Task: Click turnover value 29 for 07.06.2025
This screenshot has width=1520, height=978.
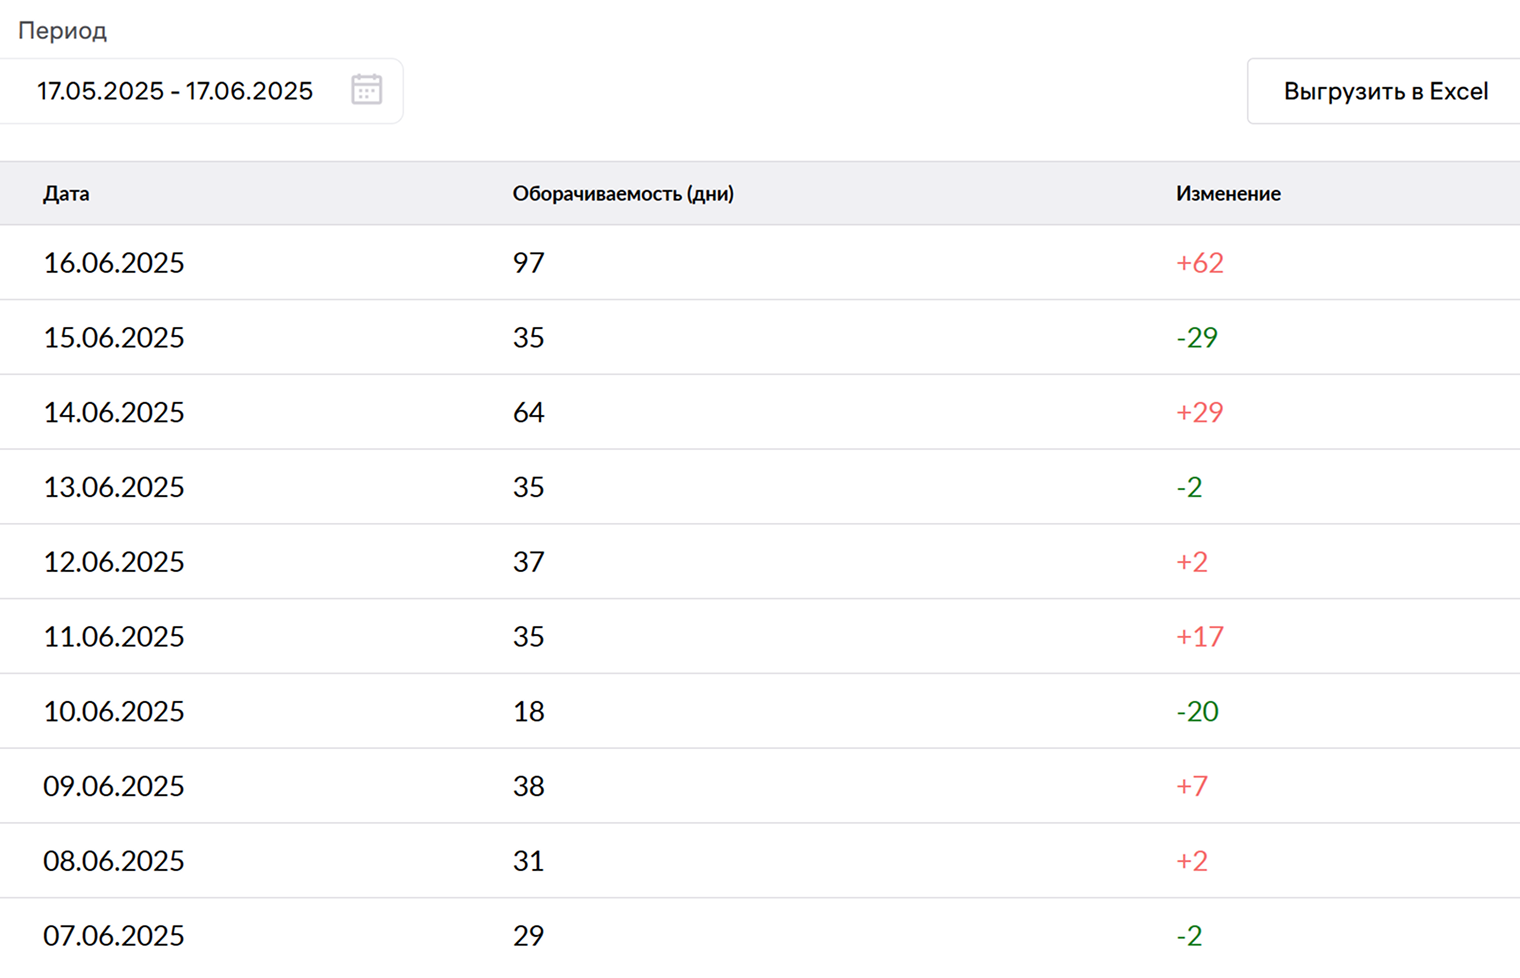Action: 529,936
